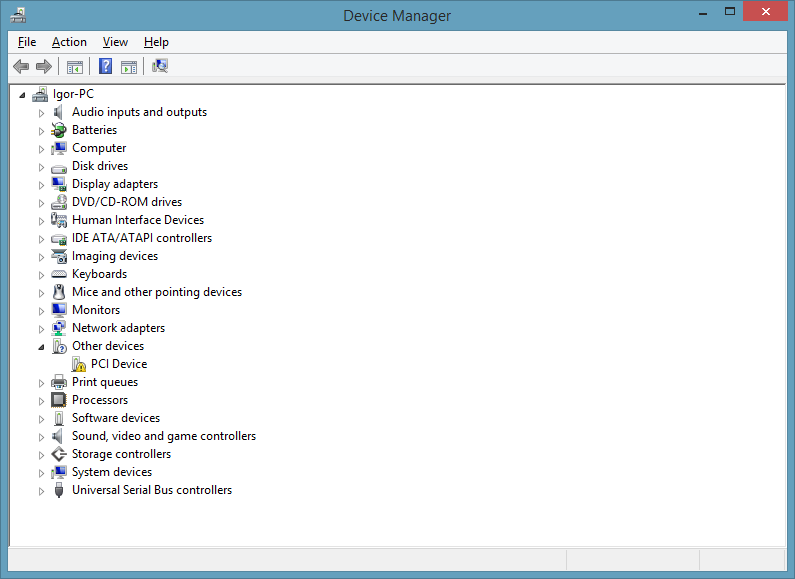Select the Storage controllers icon

click(x=59, y=454)
